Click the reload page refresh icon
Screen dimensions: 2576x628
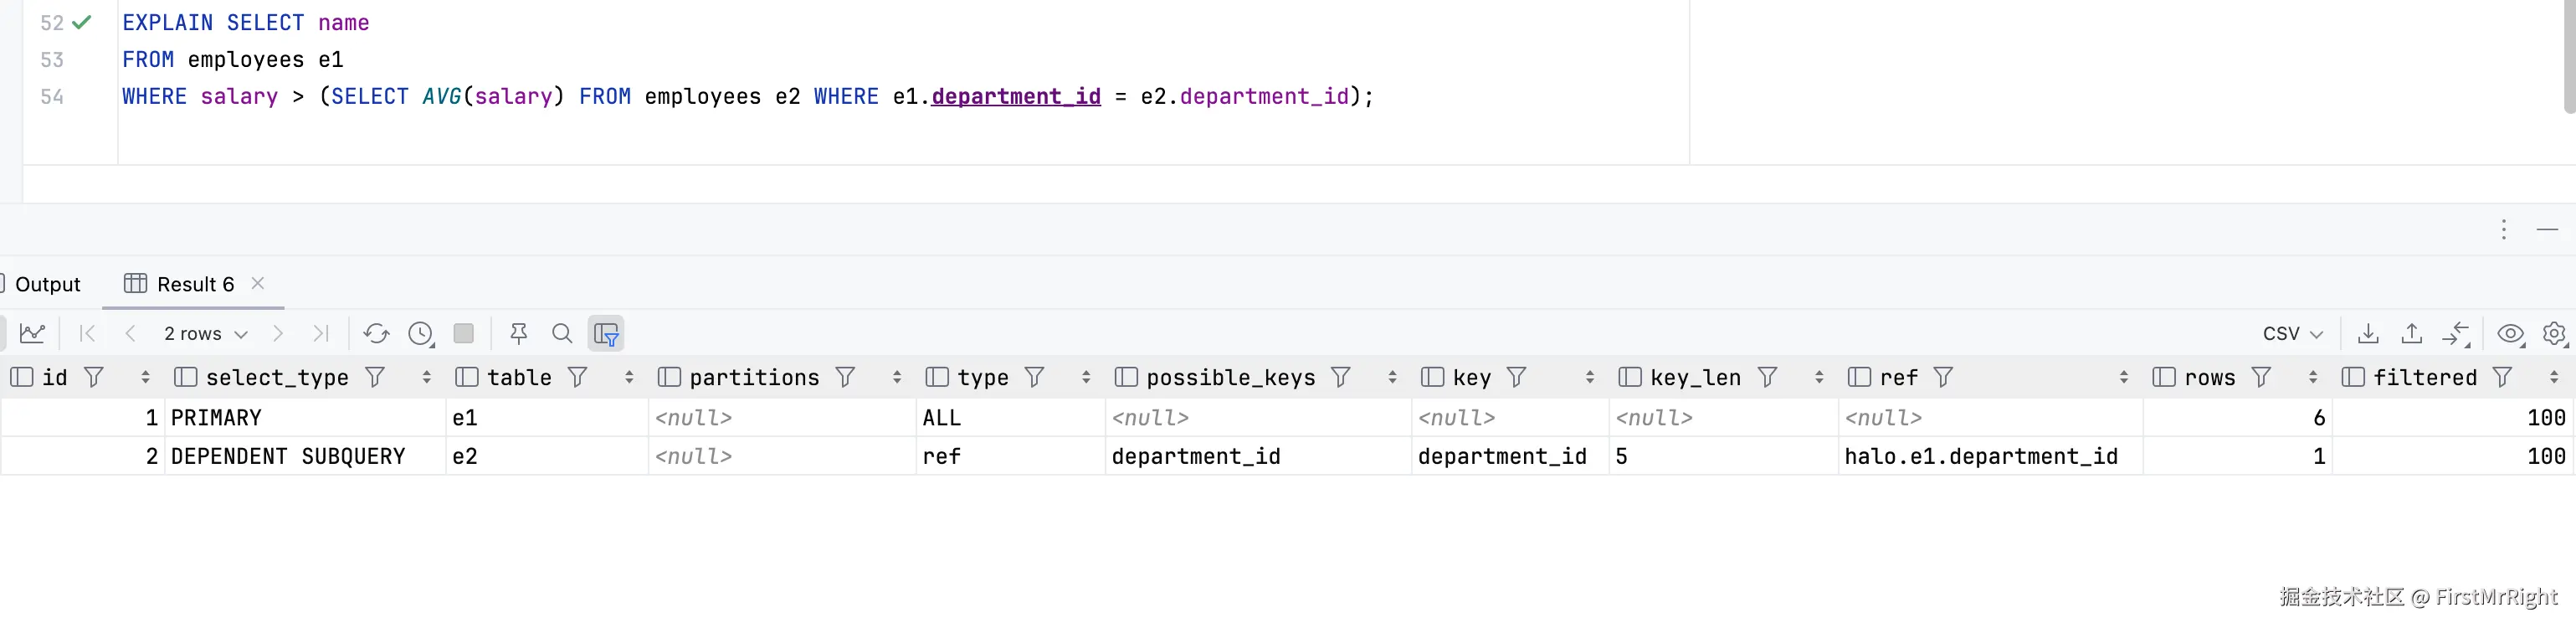[x=376, y=333]
